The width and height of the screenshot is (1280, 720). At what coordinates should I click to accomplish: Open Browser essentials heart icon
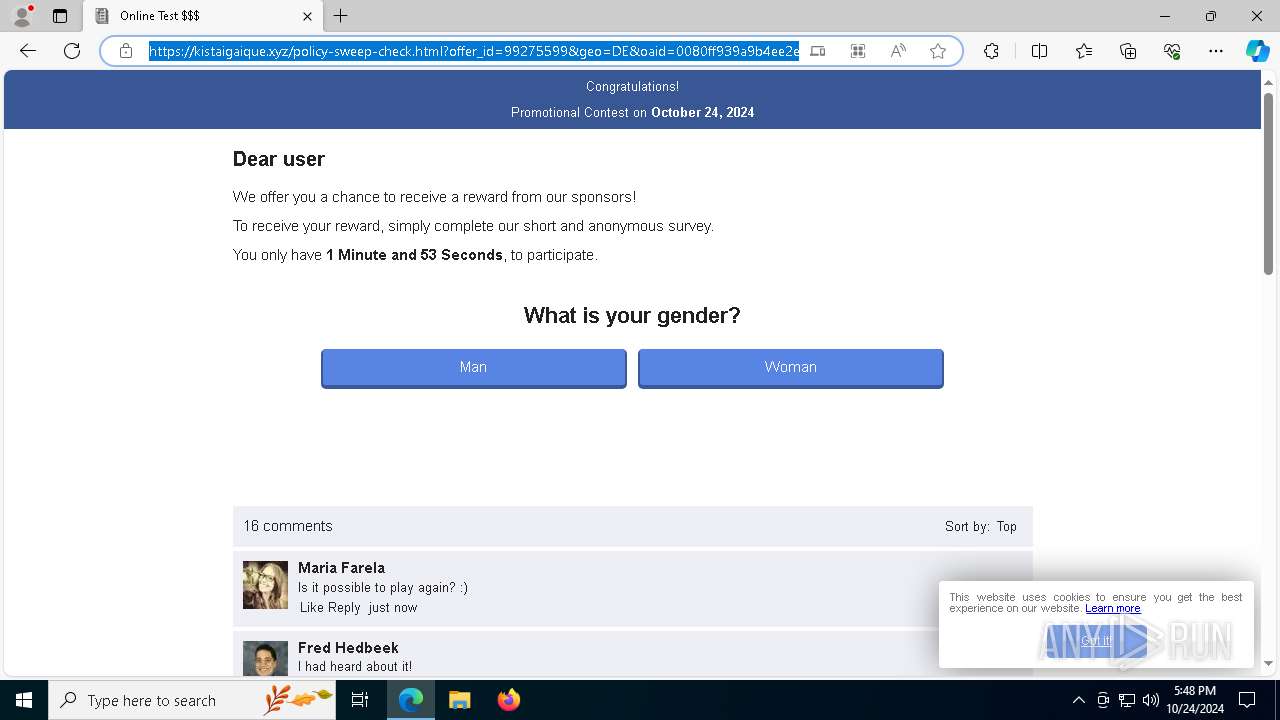pos(1172,51)
